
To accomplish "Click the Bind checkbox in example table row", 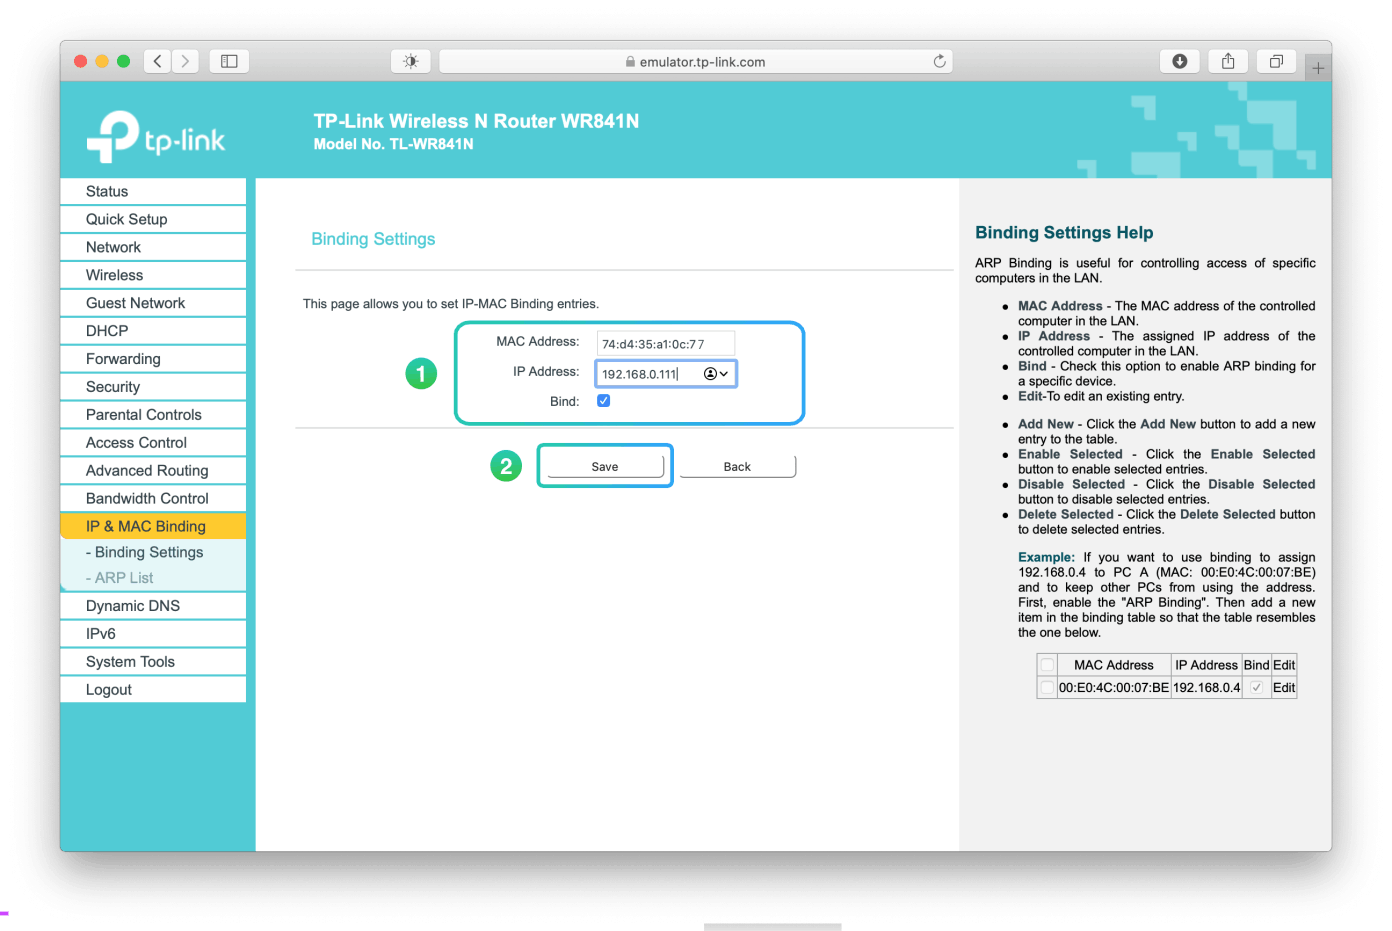I will pos(1256,688).
